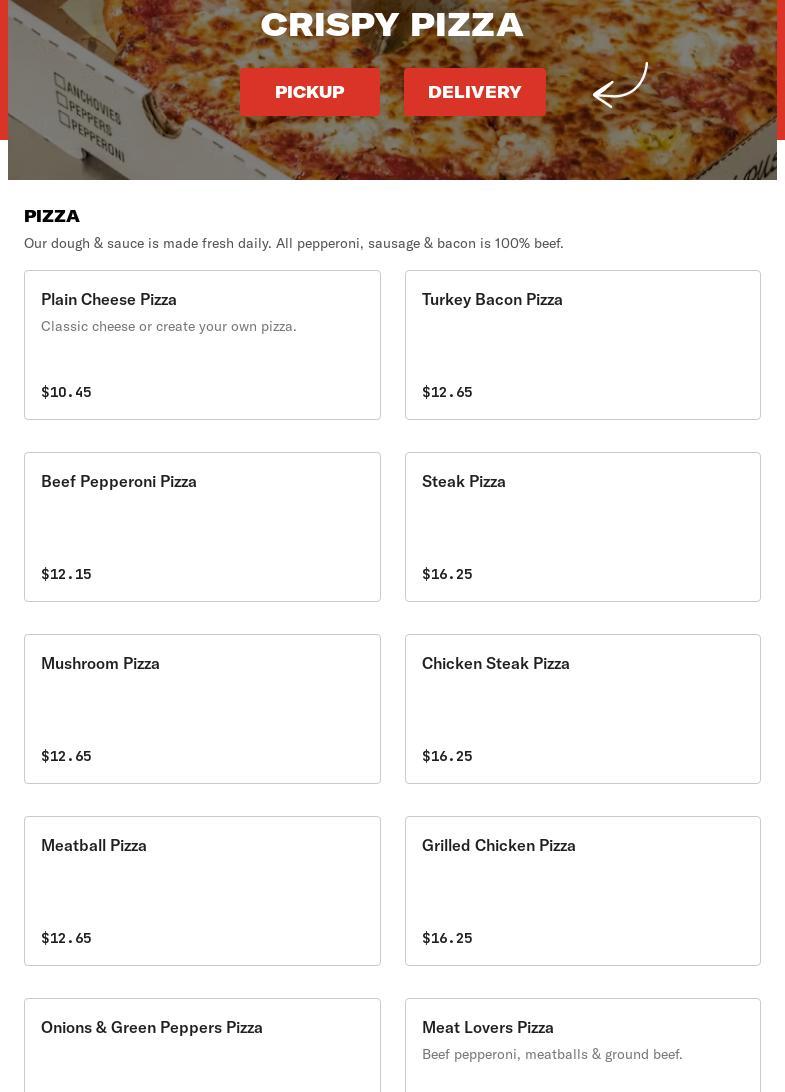Choose the Steak Pizza title
This screenshot has width=785, height=1092.
(x=464, y=482)
